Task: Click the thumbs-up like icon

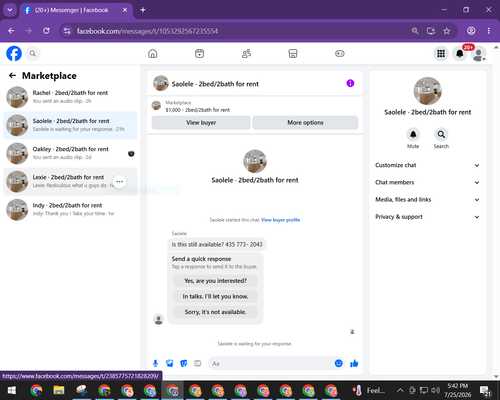Action: [x=354, y=363]
